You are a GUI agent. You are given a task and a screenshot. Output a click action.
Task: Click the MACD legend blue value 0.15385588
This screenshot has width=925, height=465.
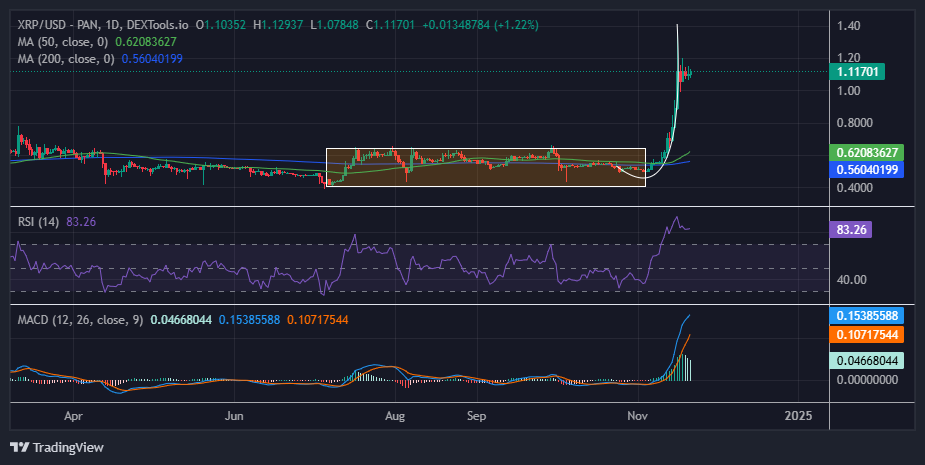pos(249,320)
